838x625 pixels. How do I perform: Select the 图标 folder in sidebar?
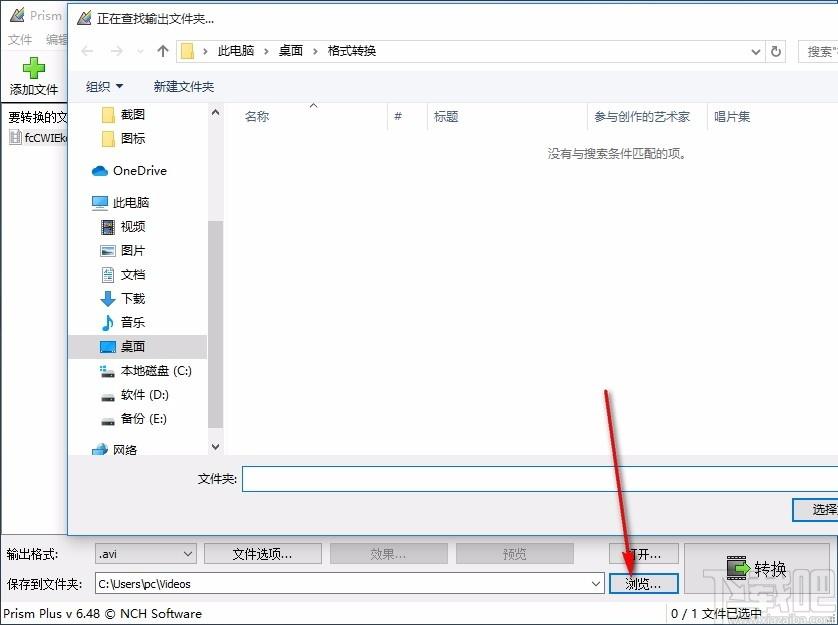pyautogui.click(x=123, y=138)
